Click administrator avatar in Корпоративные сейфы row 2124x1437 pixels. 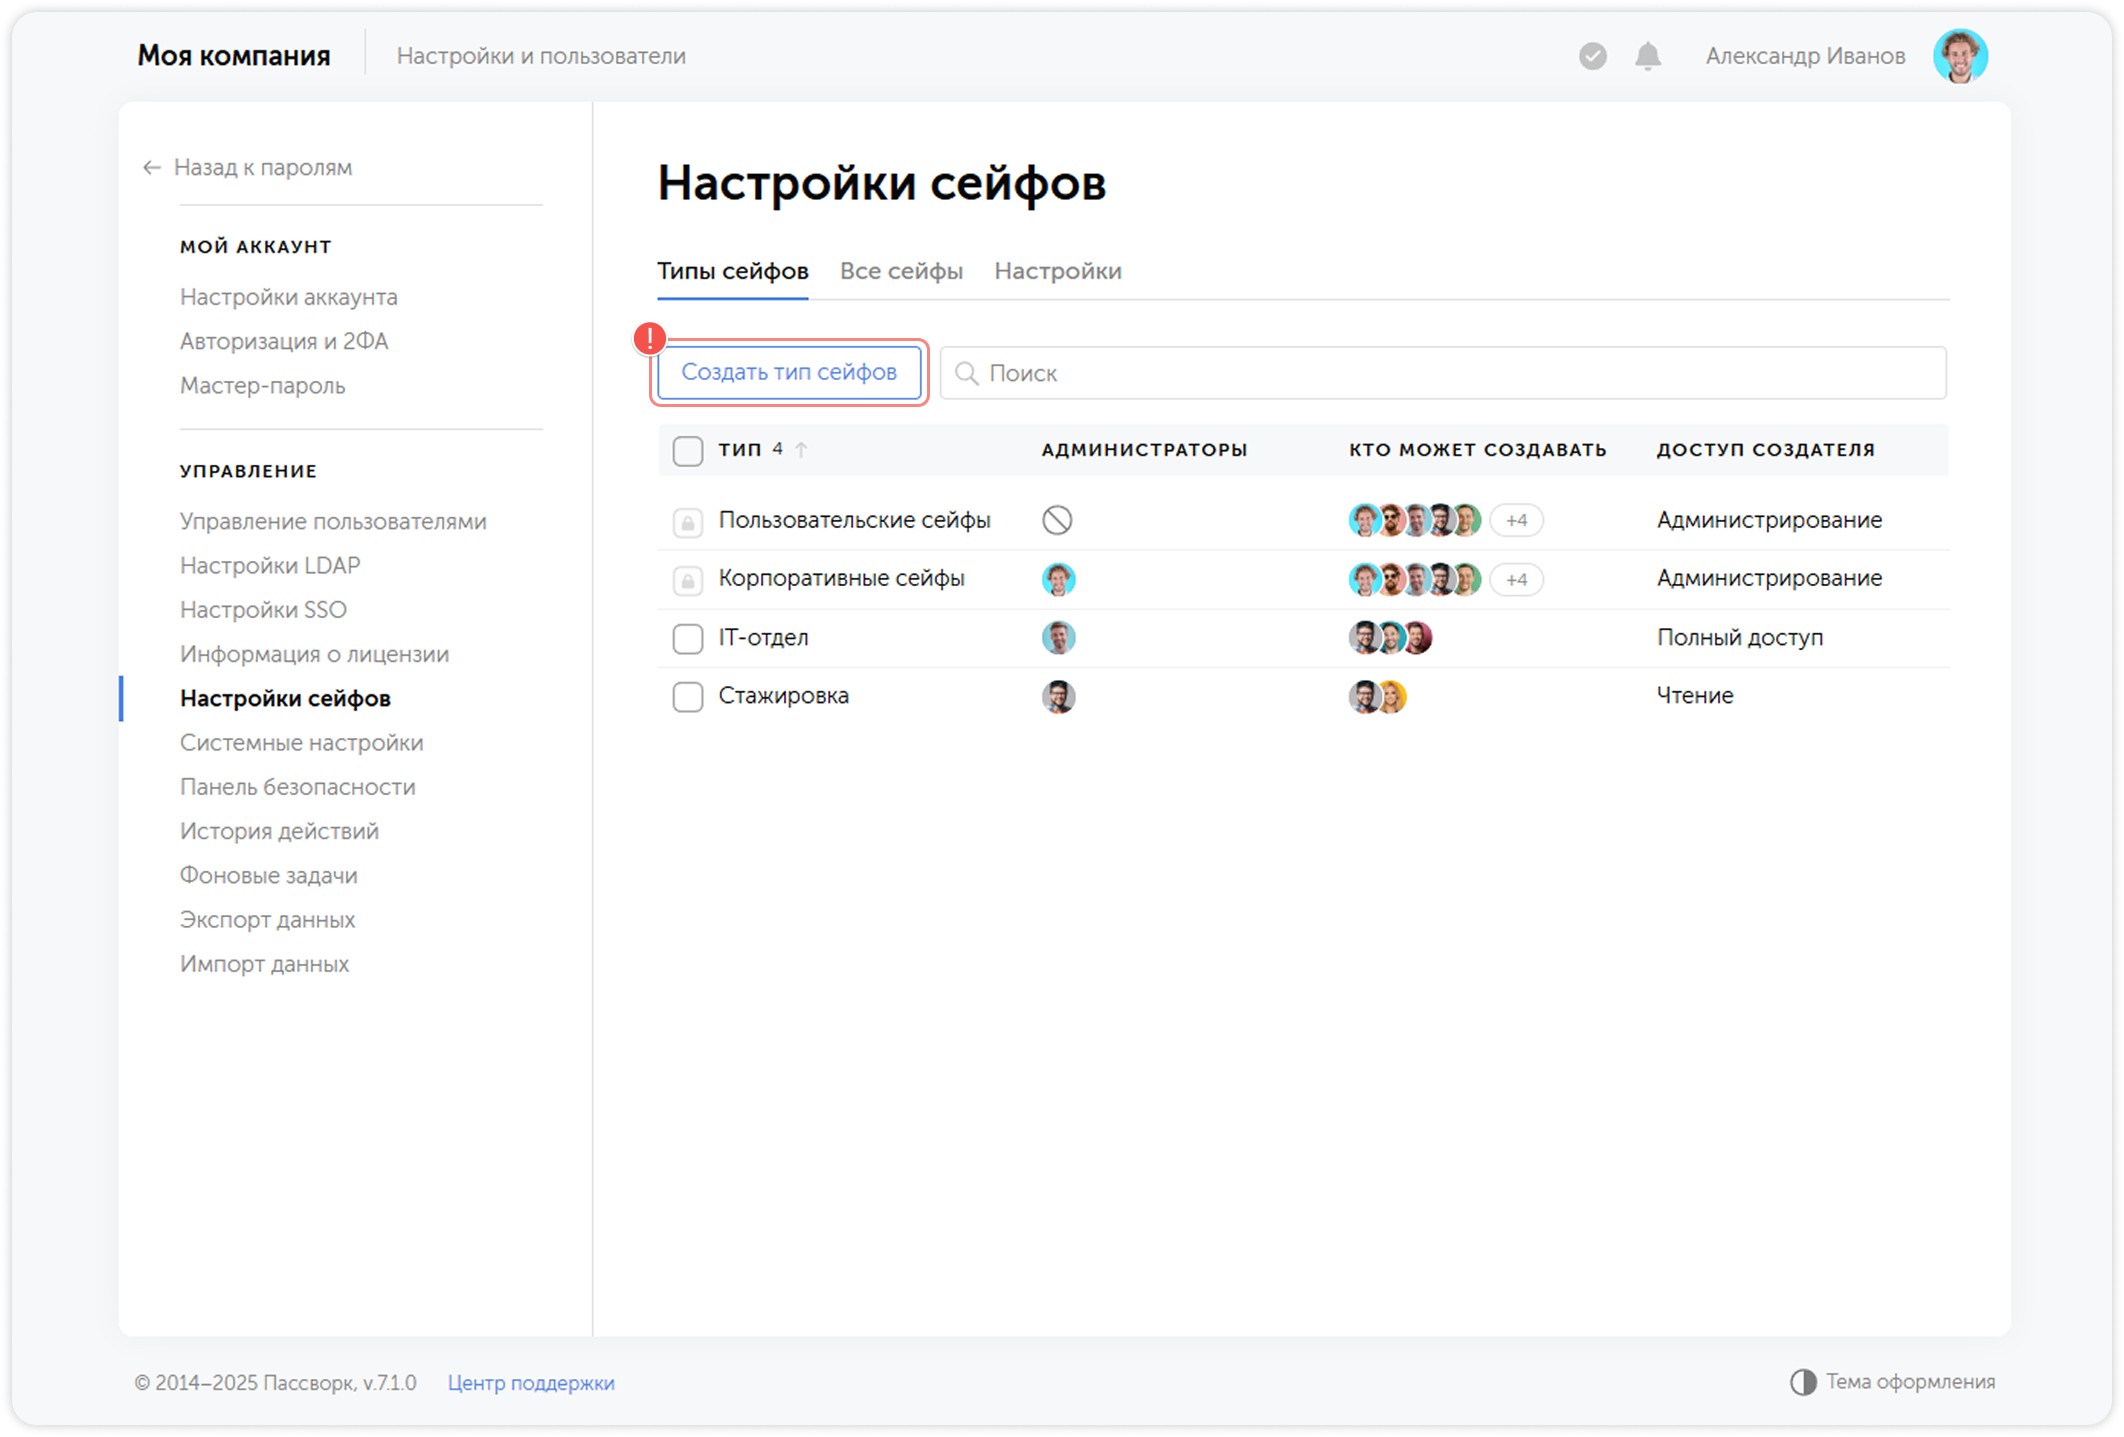pyautogui.click(x=1058, y=579)
